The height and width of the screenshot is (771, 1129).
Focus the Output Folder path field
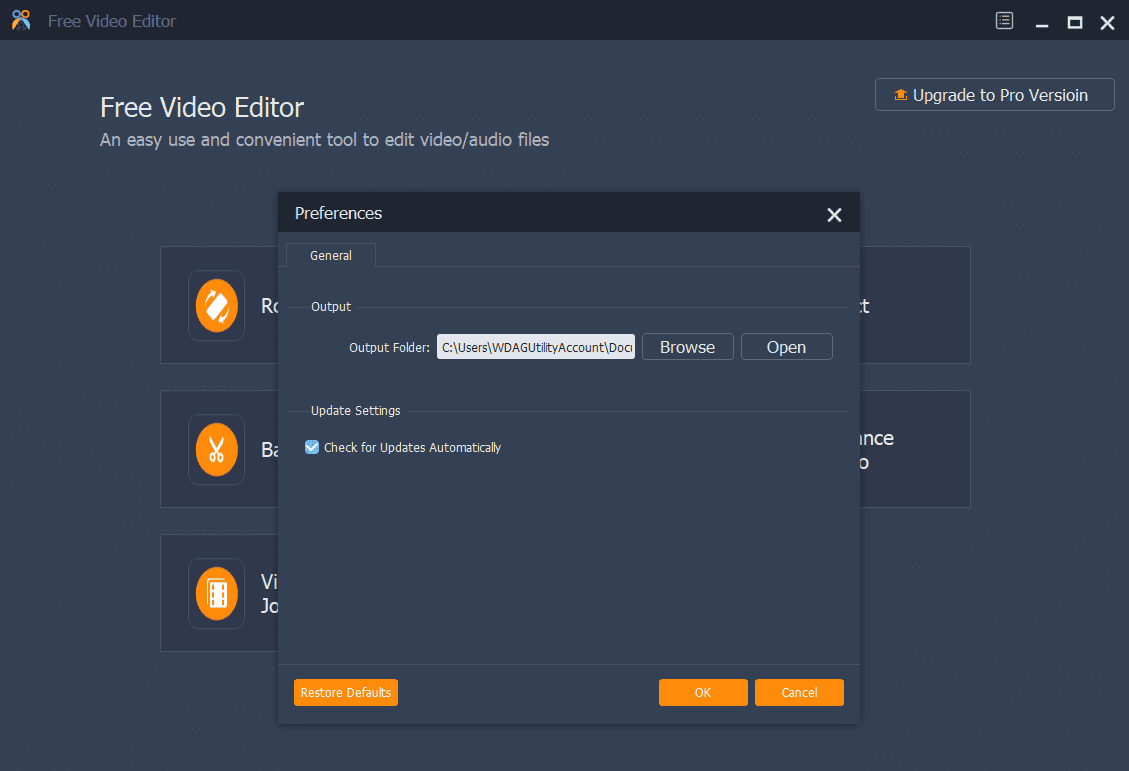(x=535, y=347)
